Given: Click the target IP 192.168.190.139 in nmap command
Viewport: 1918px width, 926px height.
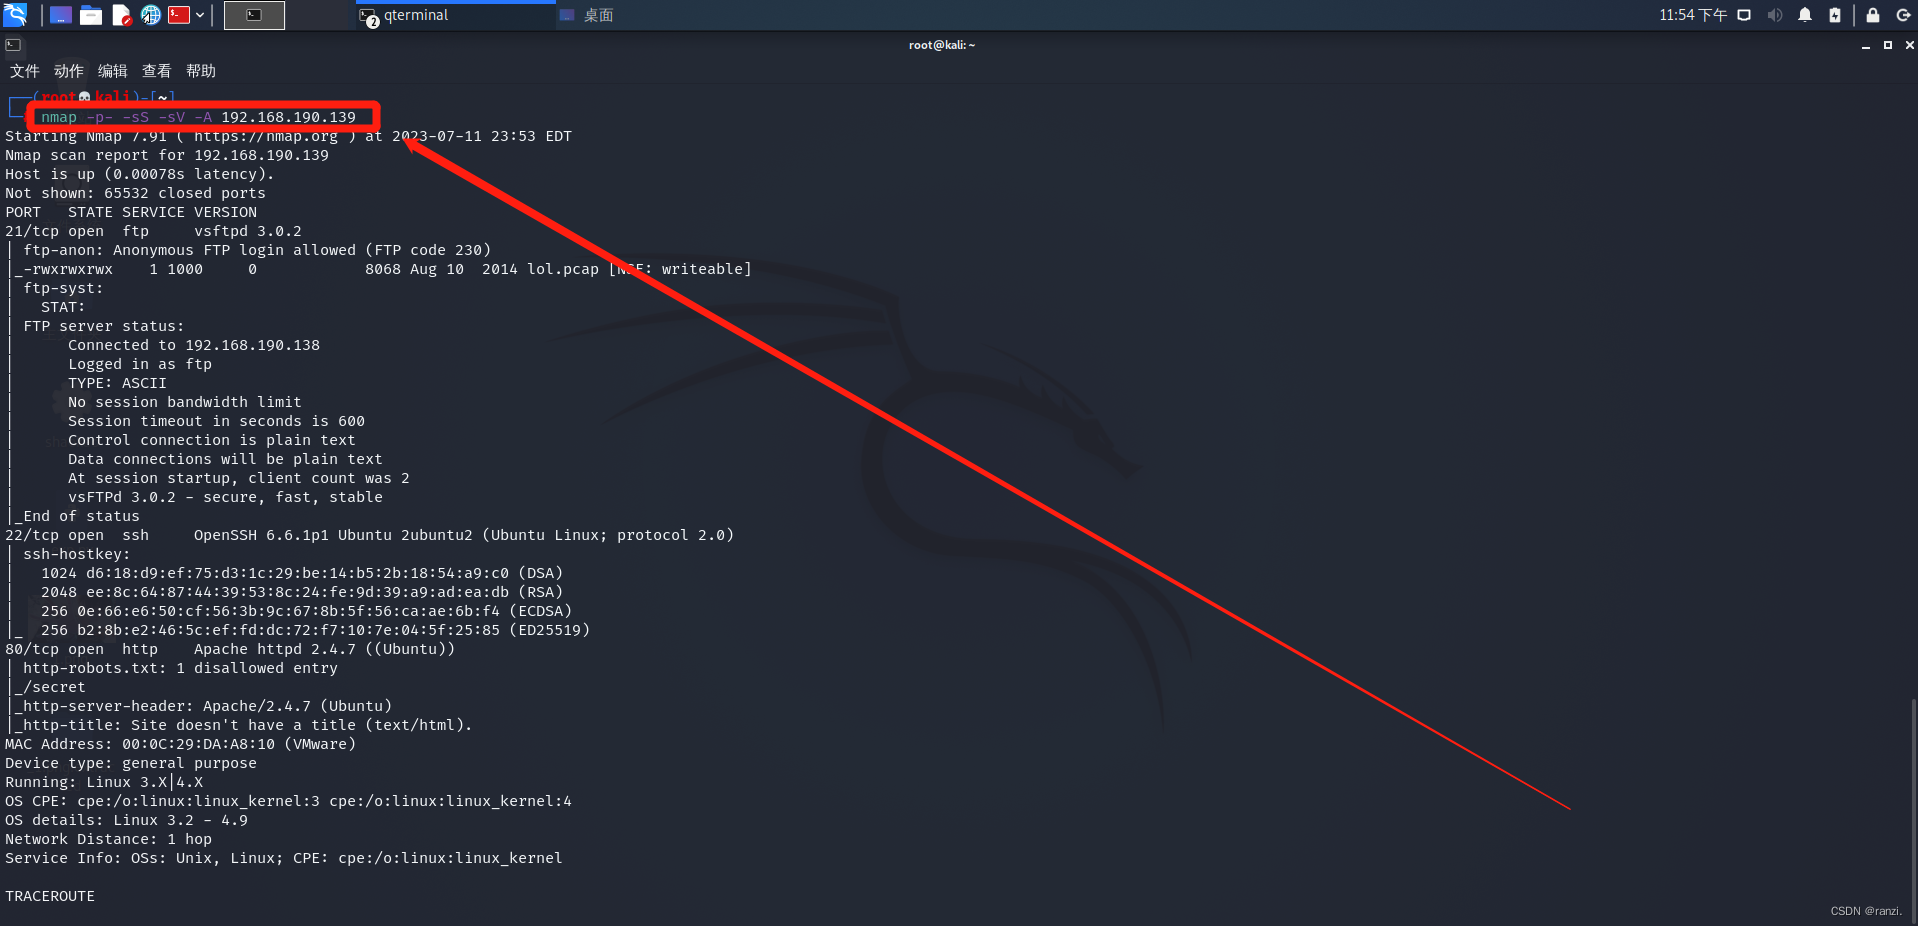Looking at the screenshot, I should [x=288, y=117].
